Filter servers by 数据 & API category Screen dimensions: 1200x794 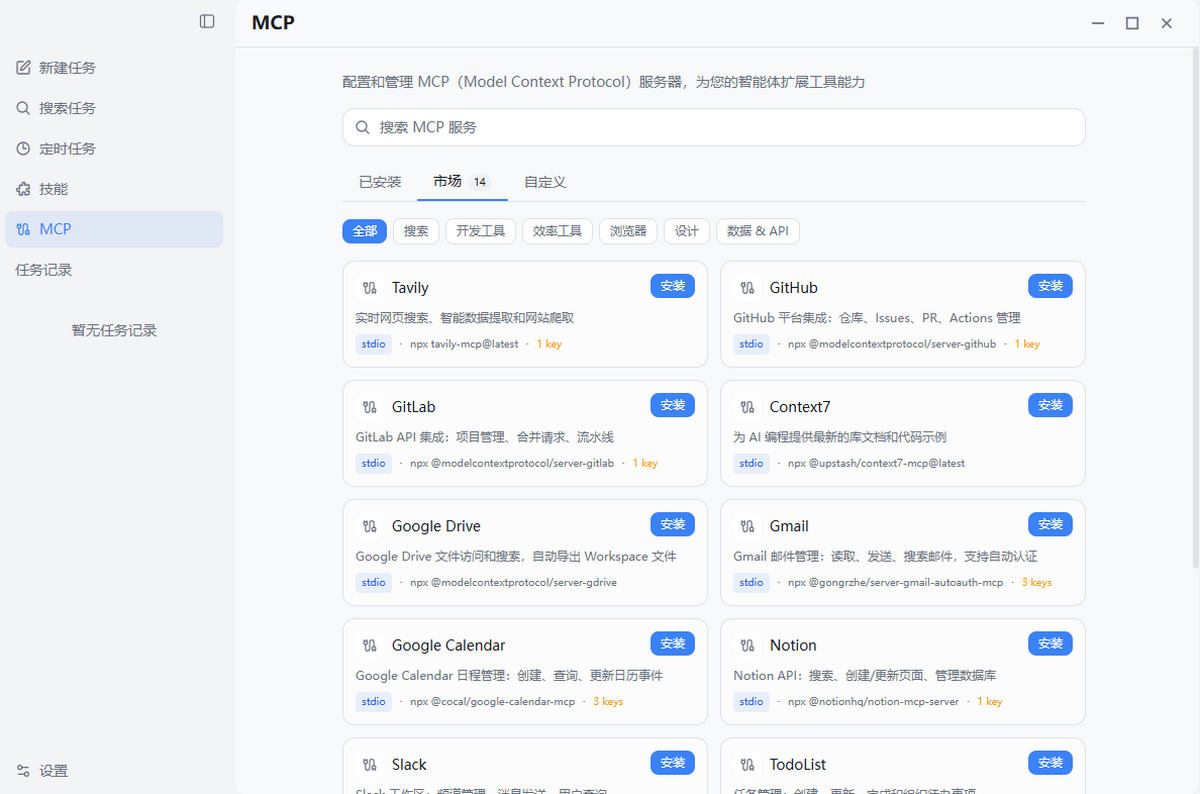757,231
